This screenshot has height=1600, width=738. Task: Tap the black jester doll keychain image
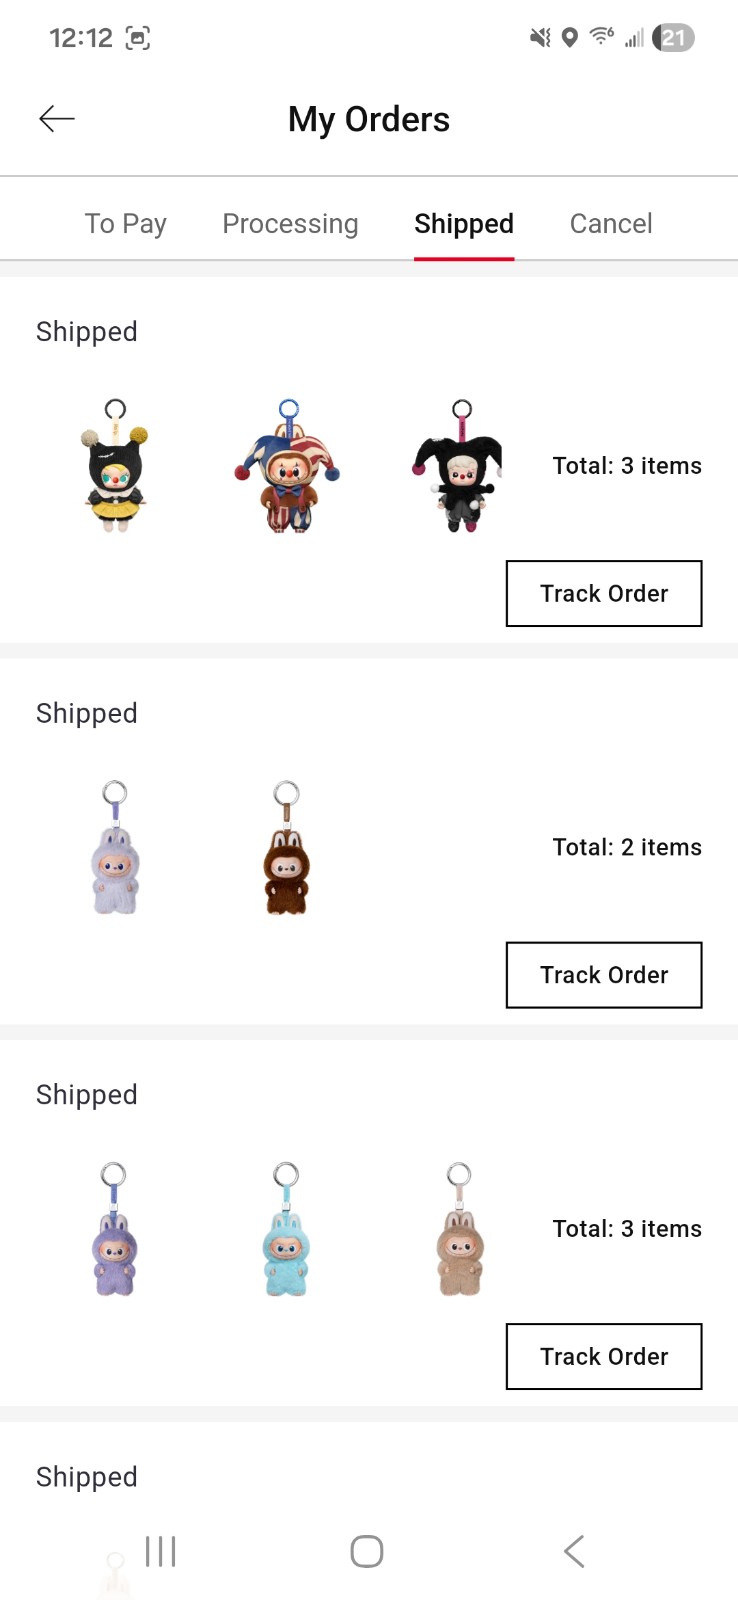pos(459,466)
